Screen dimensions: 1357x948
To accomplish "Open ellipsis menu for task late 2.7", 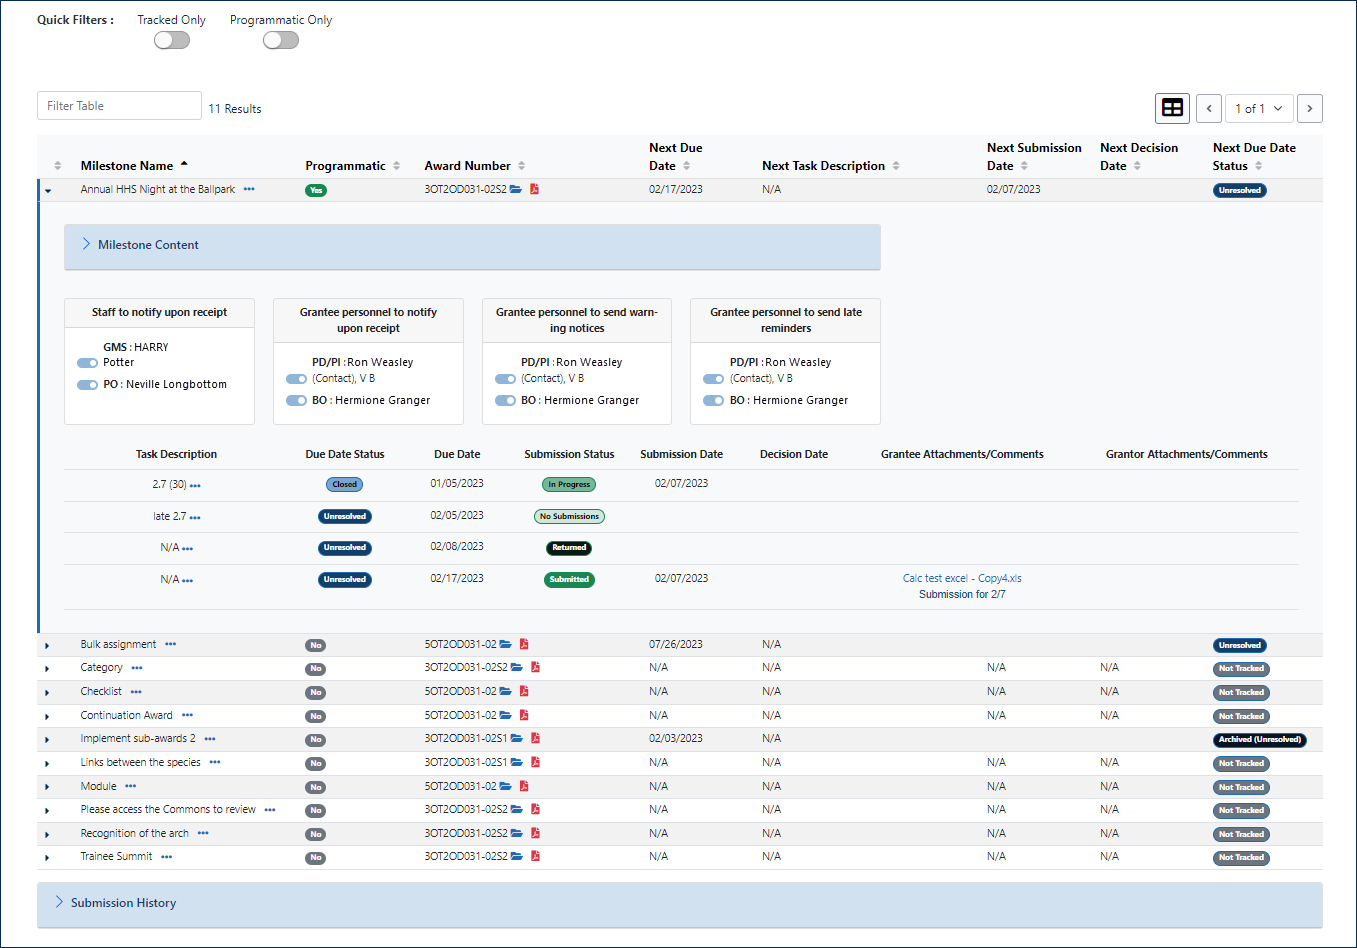I will (195, 518).
